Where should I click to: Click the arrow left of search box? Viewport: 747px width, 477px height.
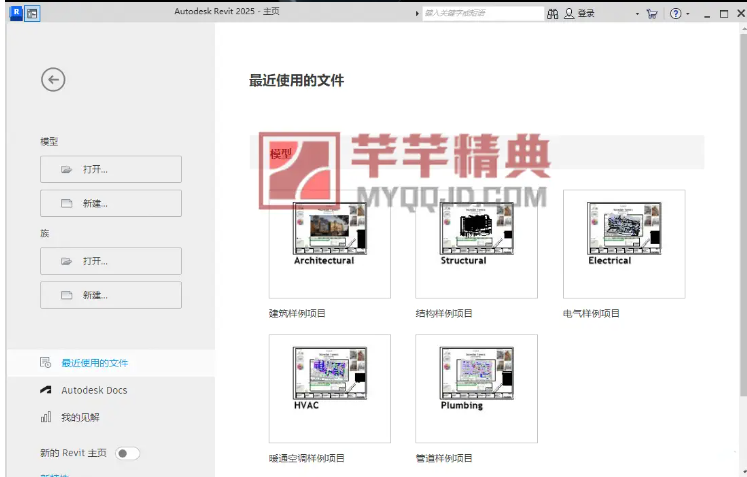click(x=417, y=13)
